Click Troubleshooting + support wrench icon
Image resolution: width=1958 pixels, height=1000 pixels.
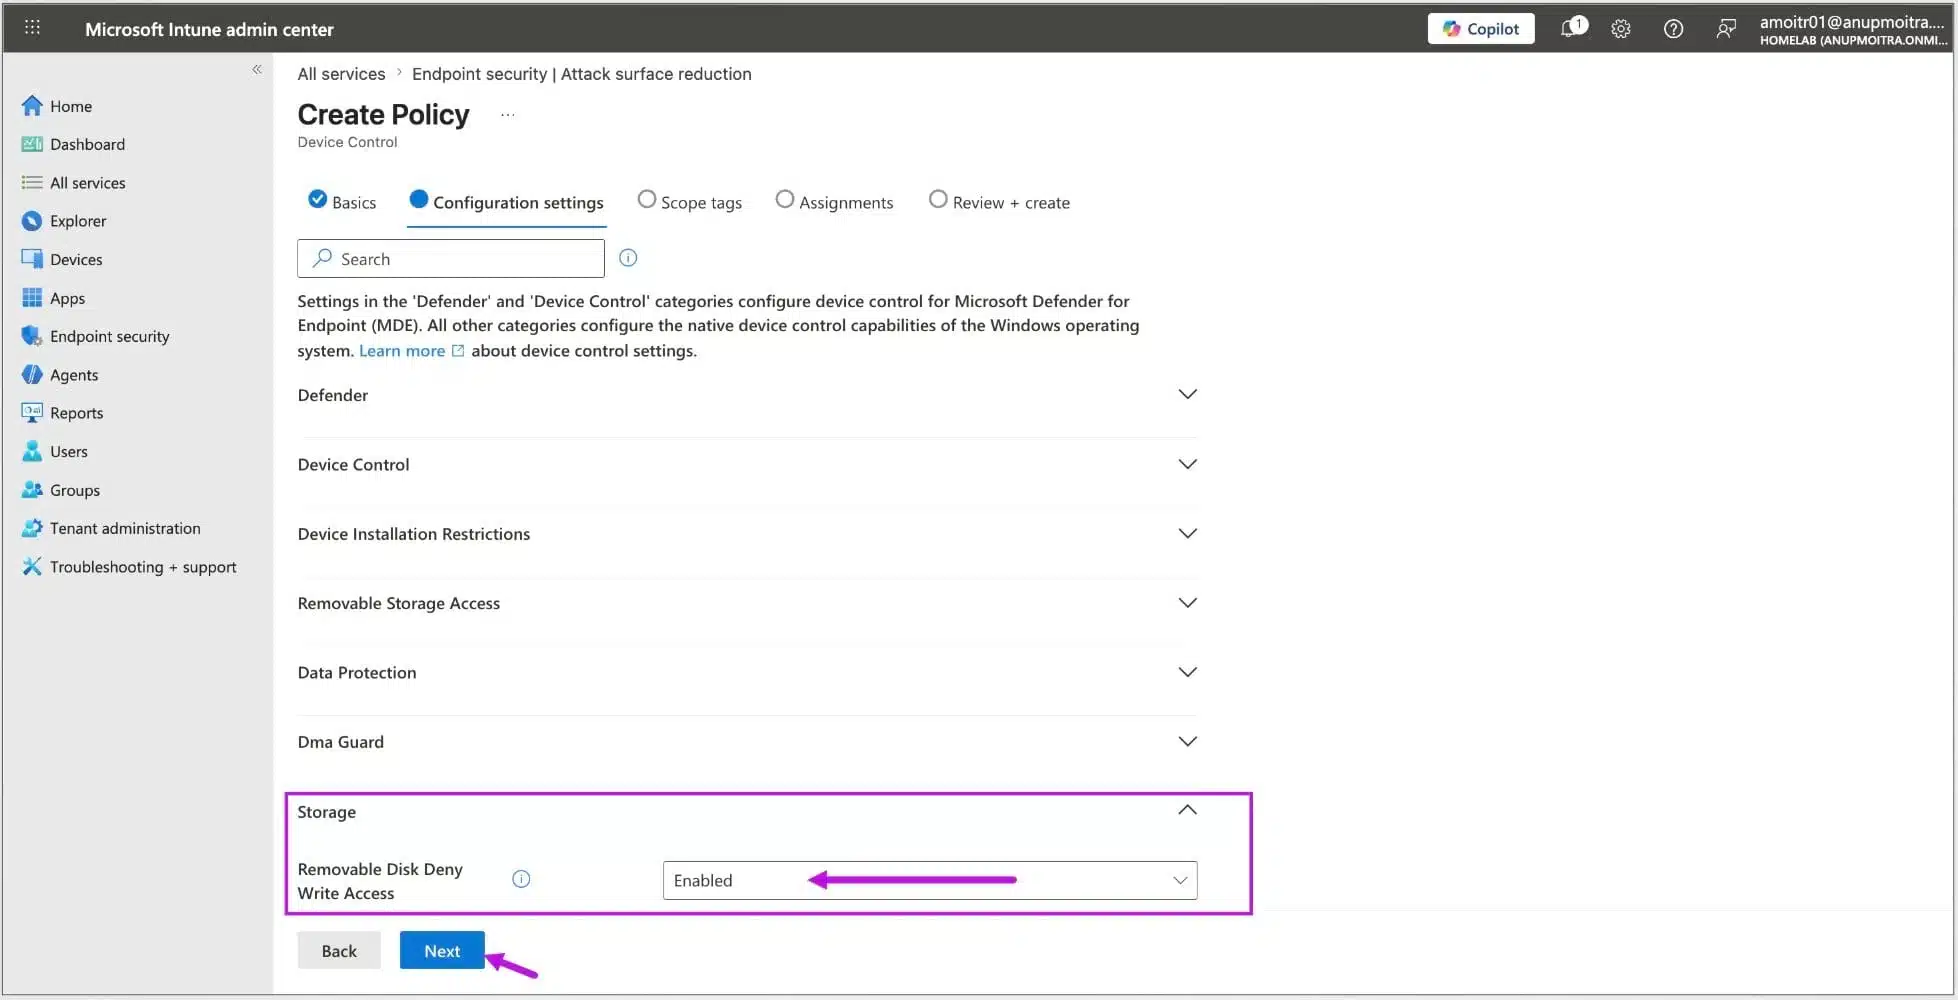(x=32, y=567)
